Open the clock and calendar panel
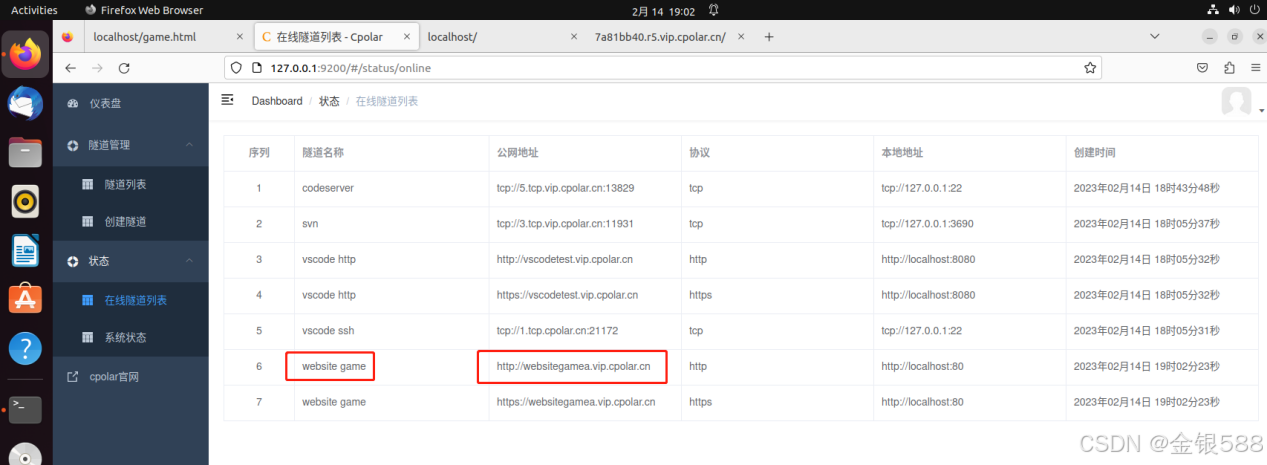Screen dimensions: 1267x465 click(x=664, y=10)
